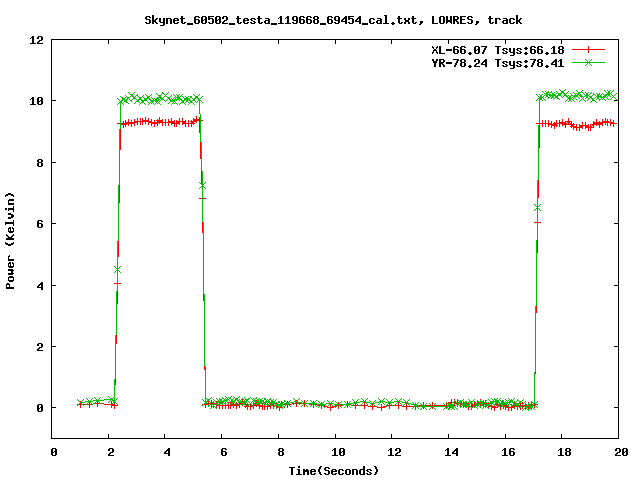Click green rising-edge marker near 4.5 Kelvin
Viewport: 640px width, 480px height.
(x=118, y=270)
